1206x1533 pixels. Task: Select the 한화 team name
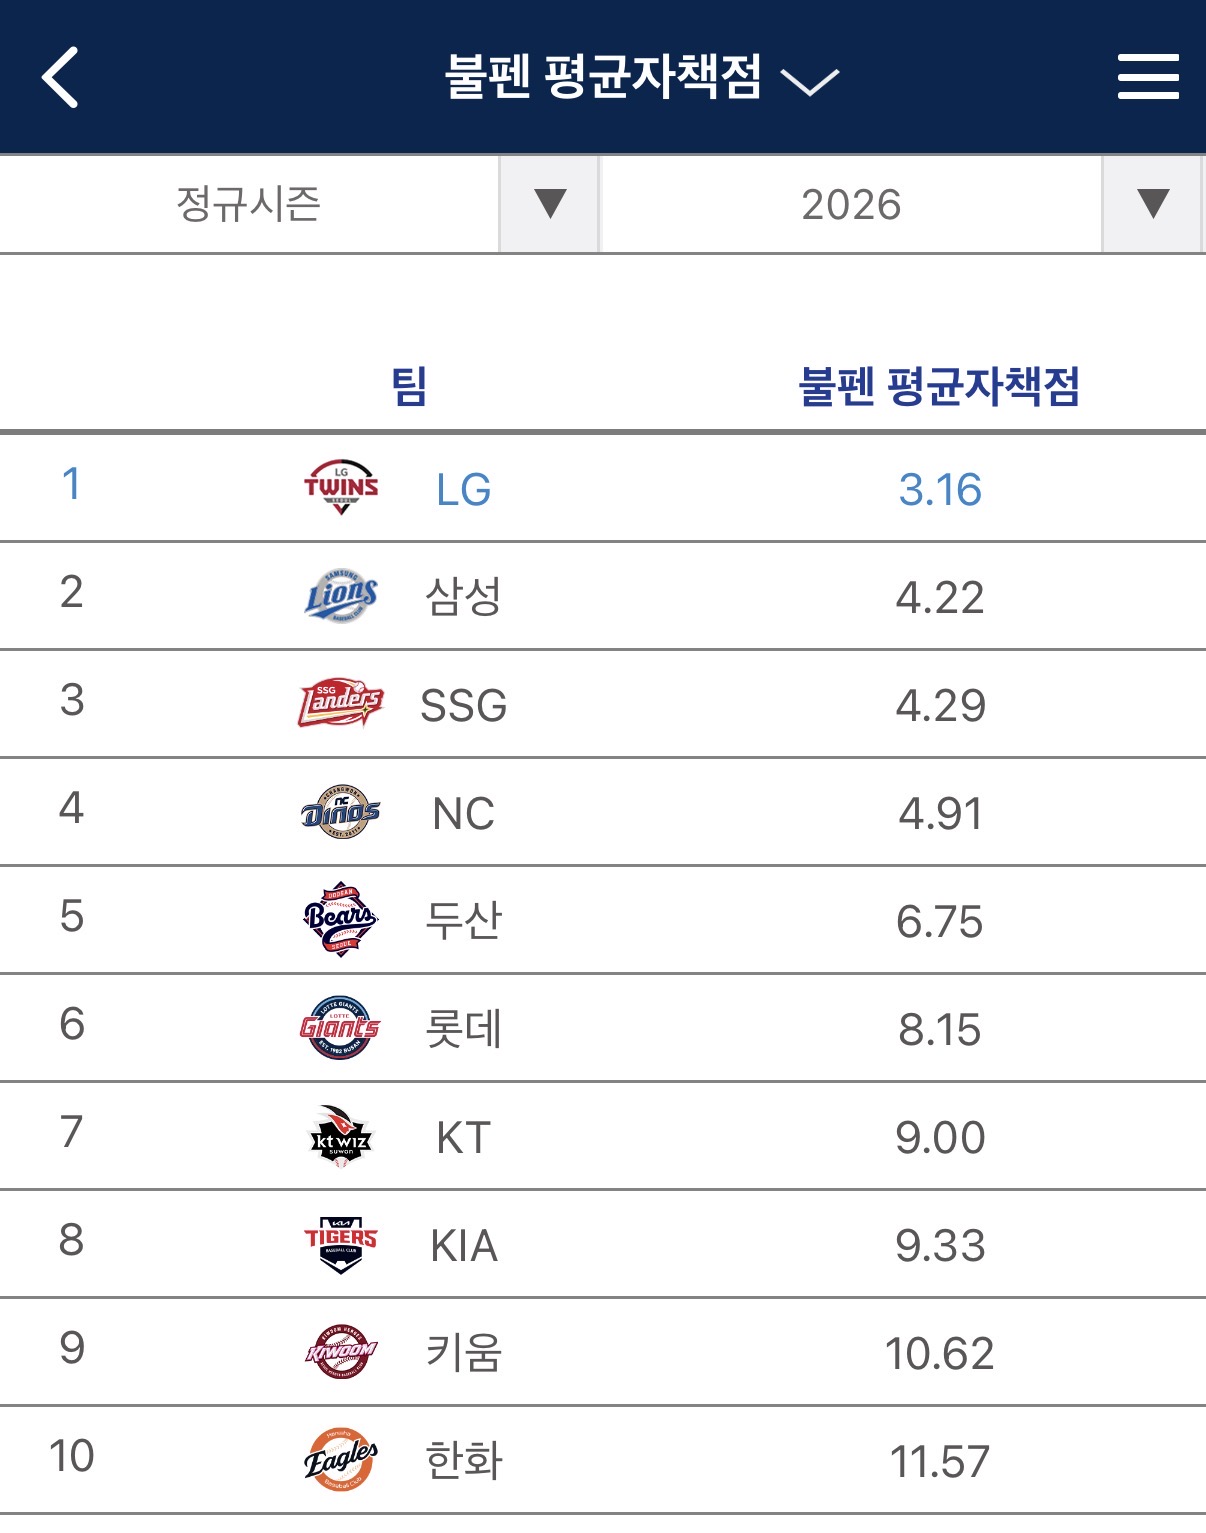[464, 1461]
